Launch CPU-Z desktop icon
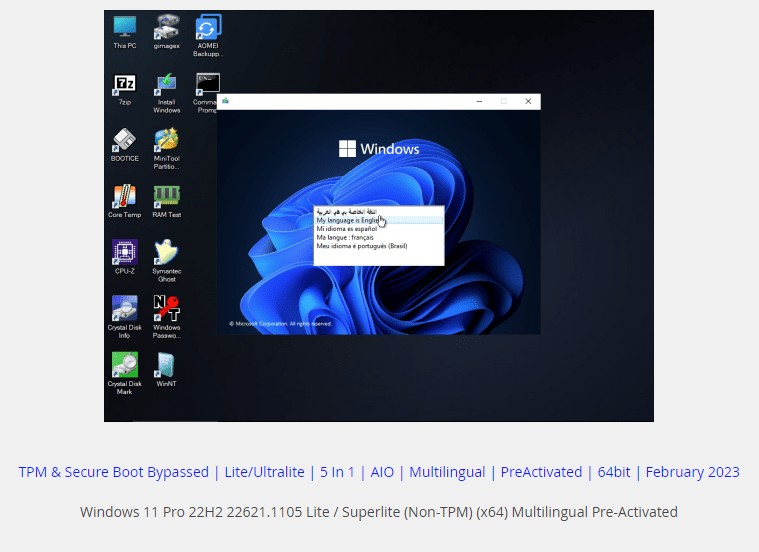759x552 pixels. (x=124, y=257)
